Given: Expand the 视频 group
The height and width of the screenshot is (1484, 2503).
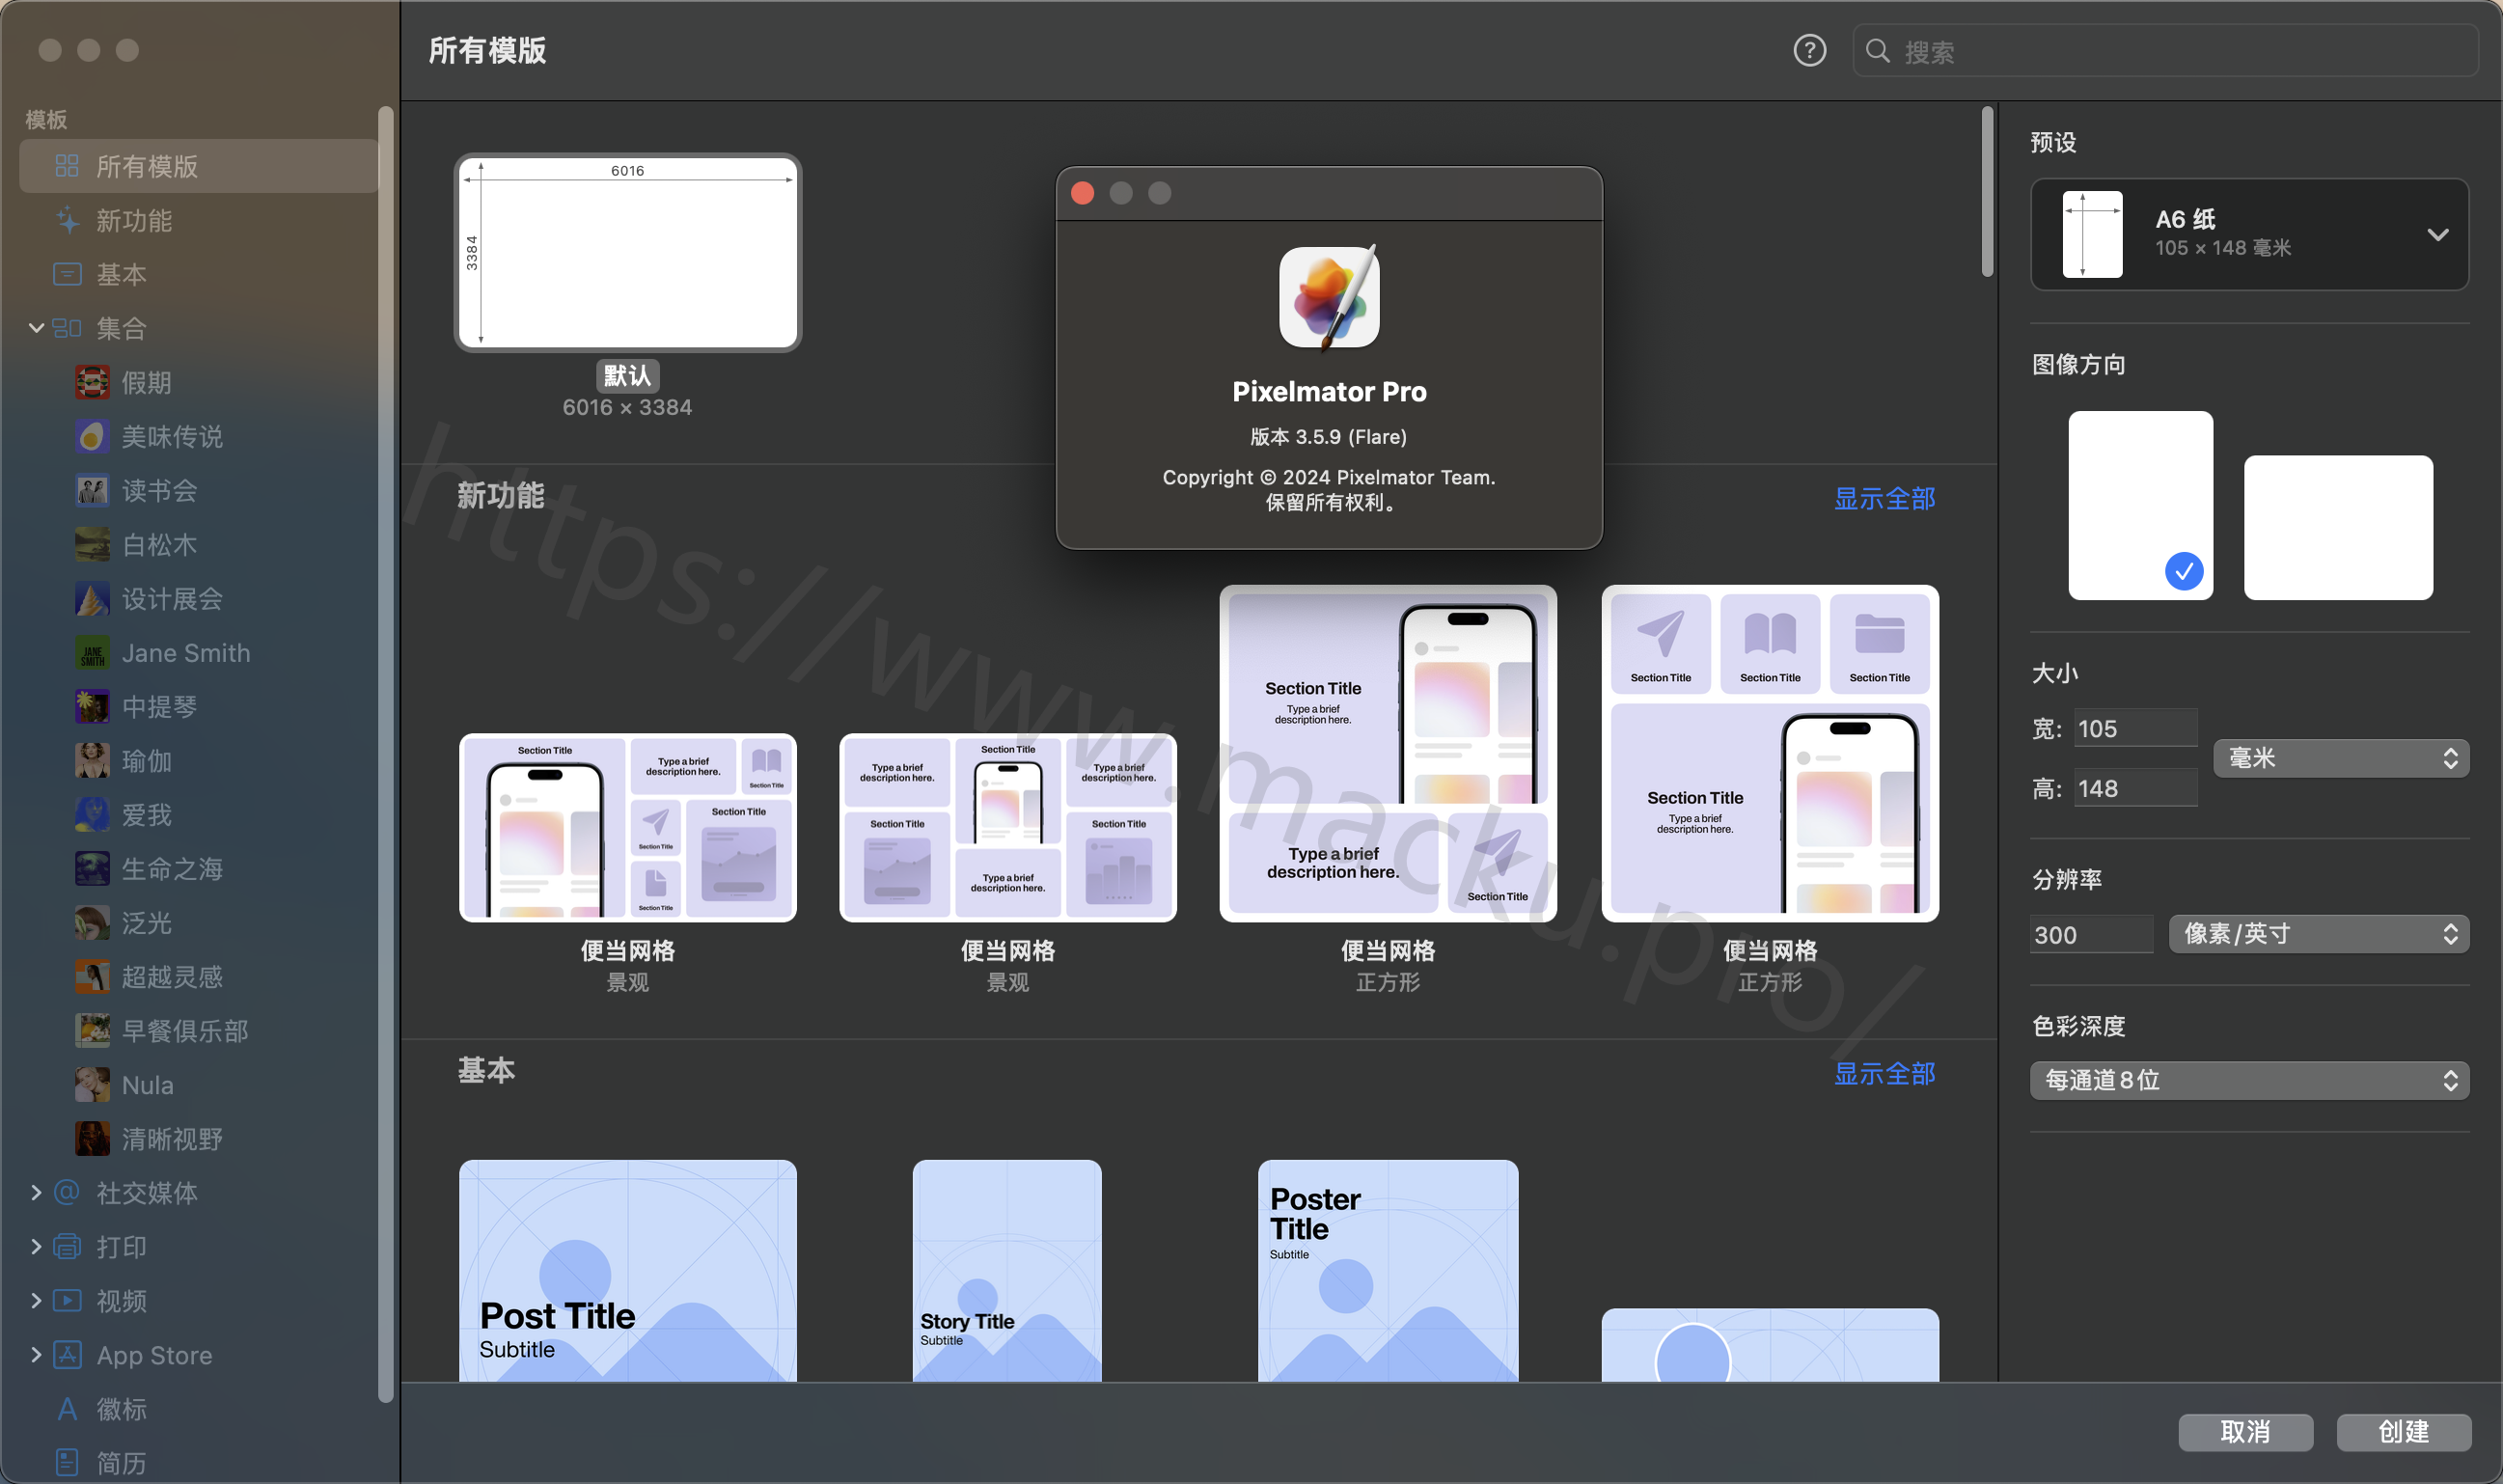Looking at the screenshot, I should (36, 1300).
